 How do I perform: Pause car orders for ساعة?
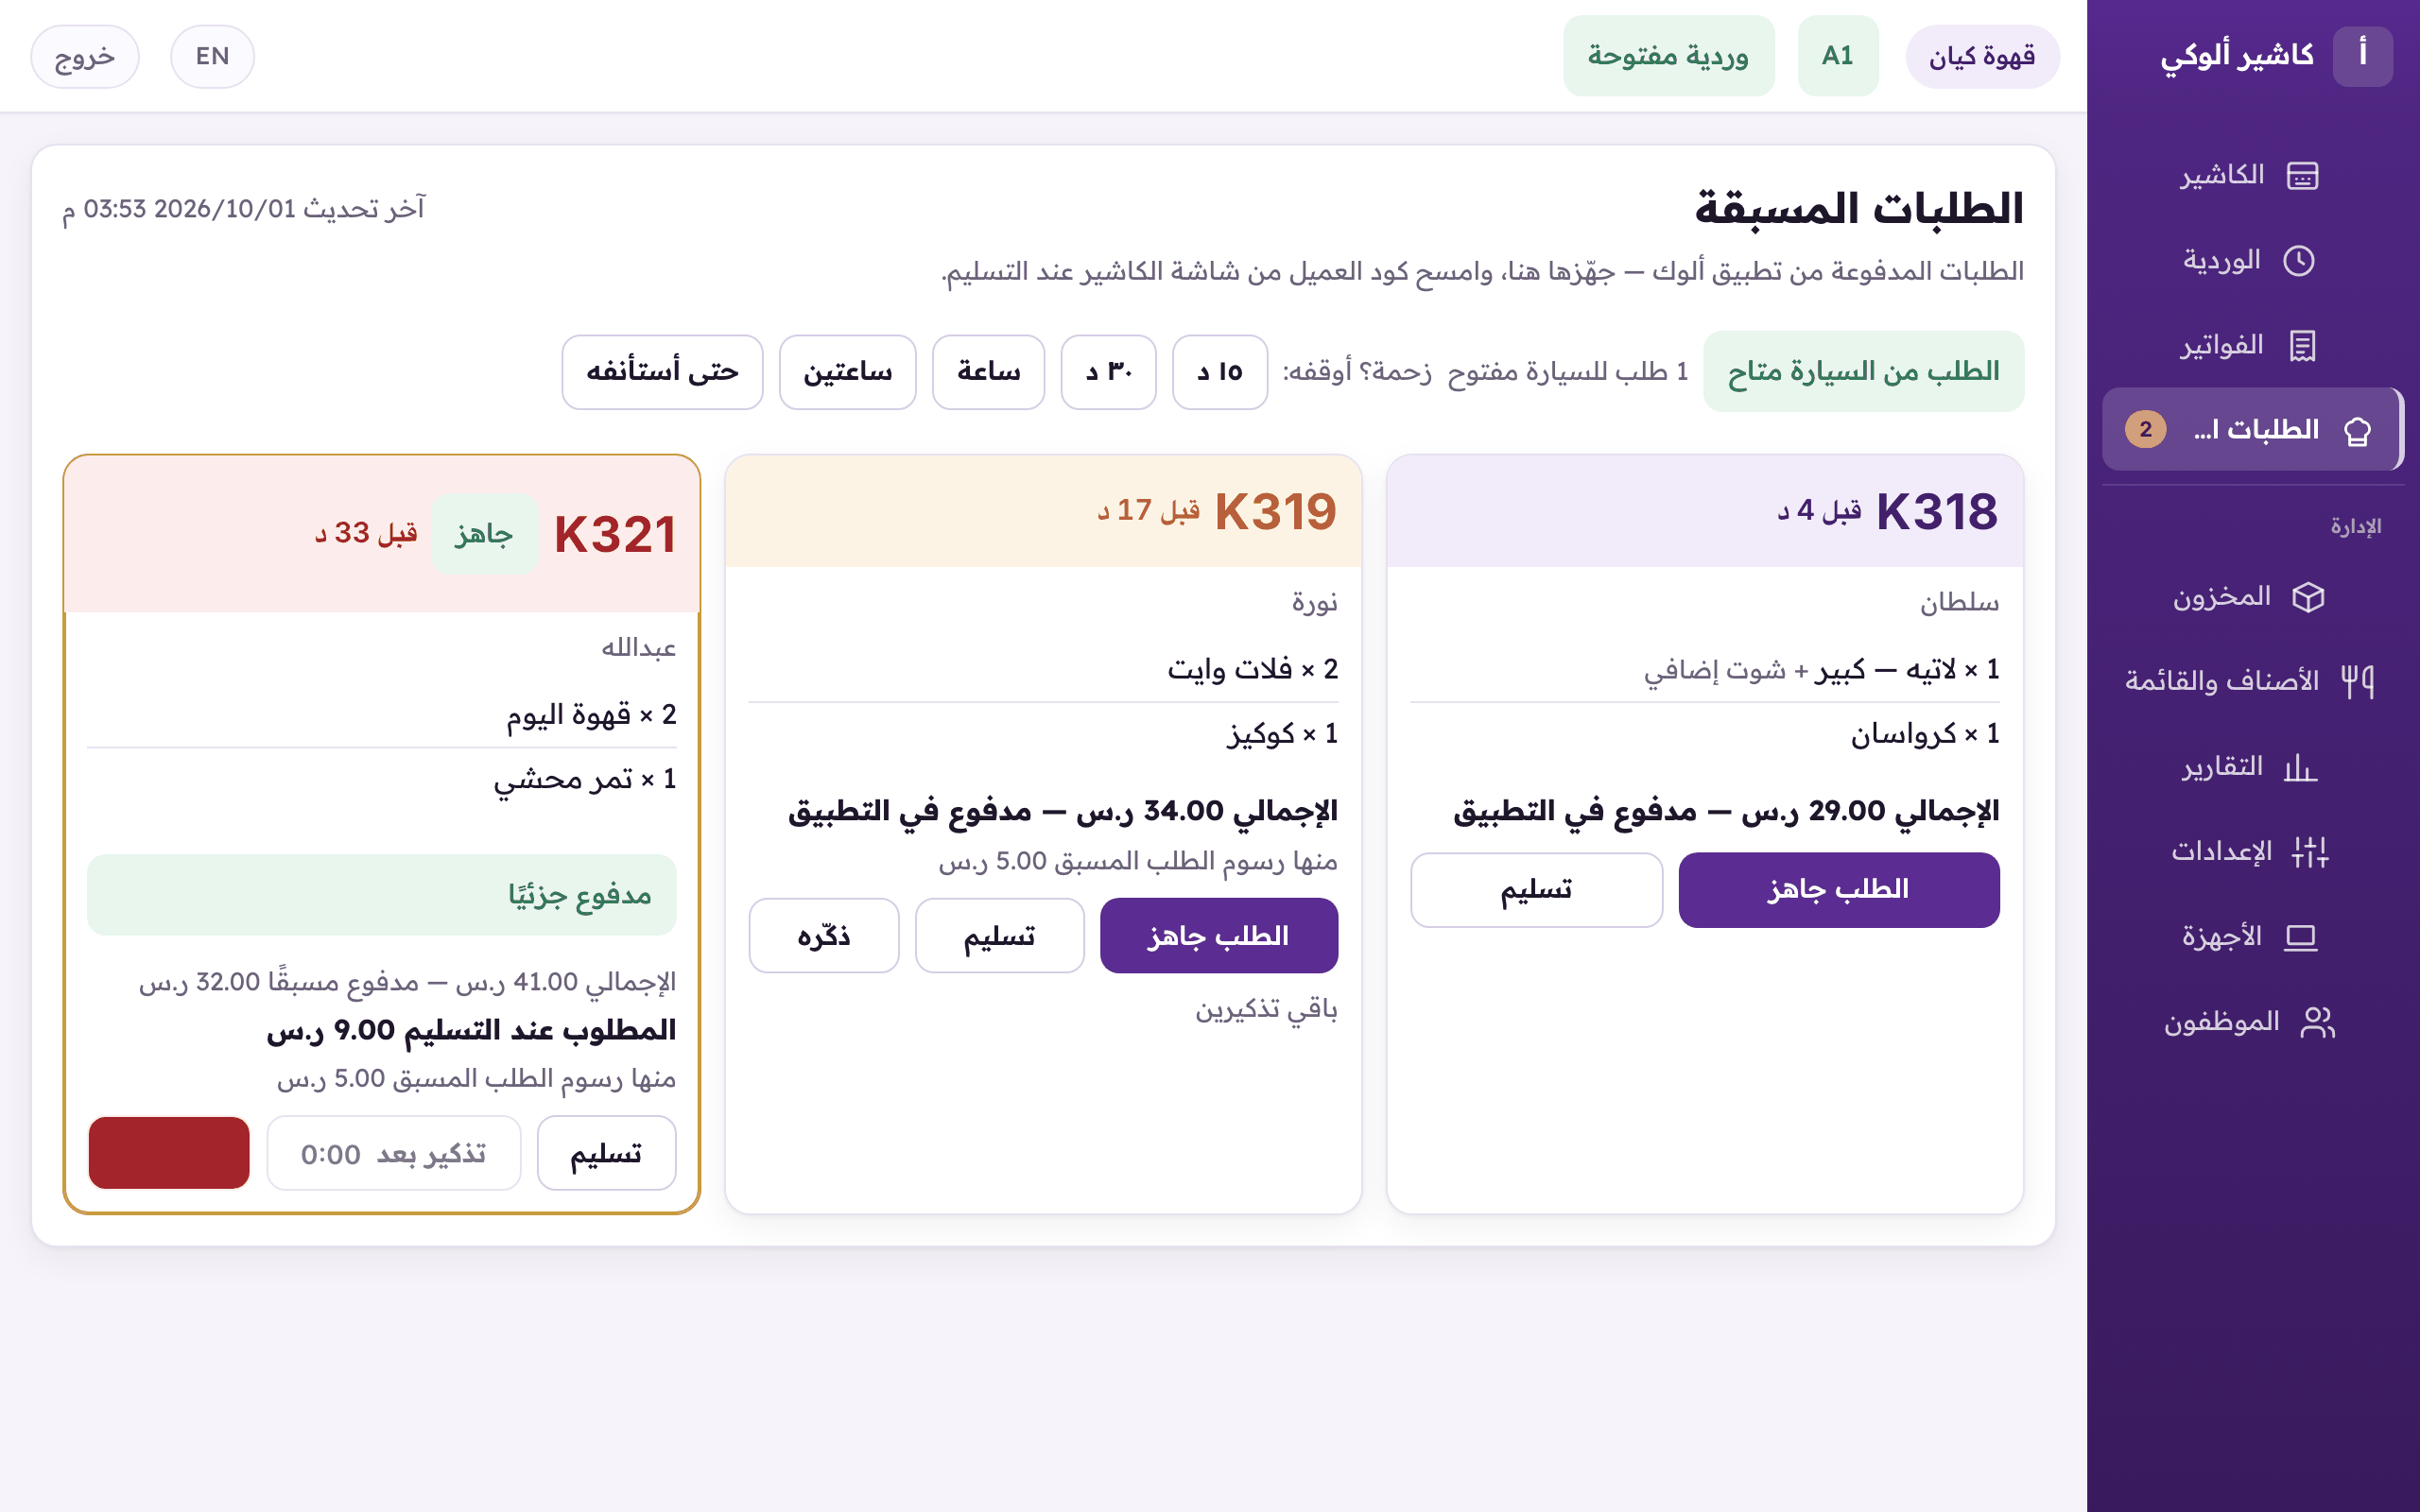[988, 372]
